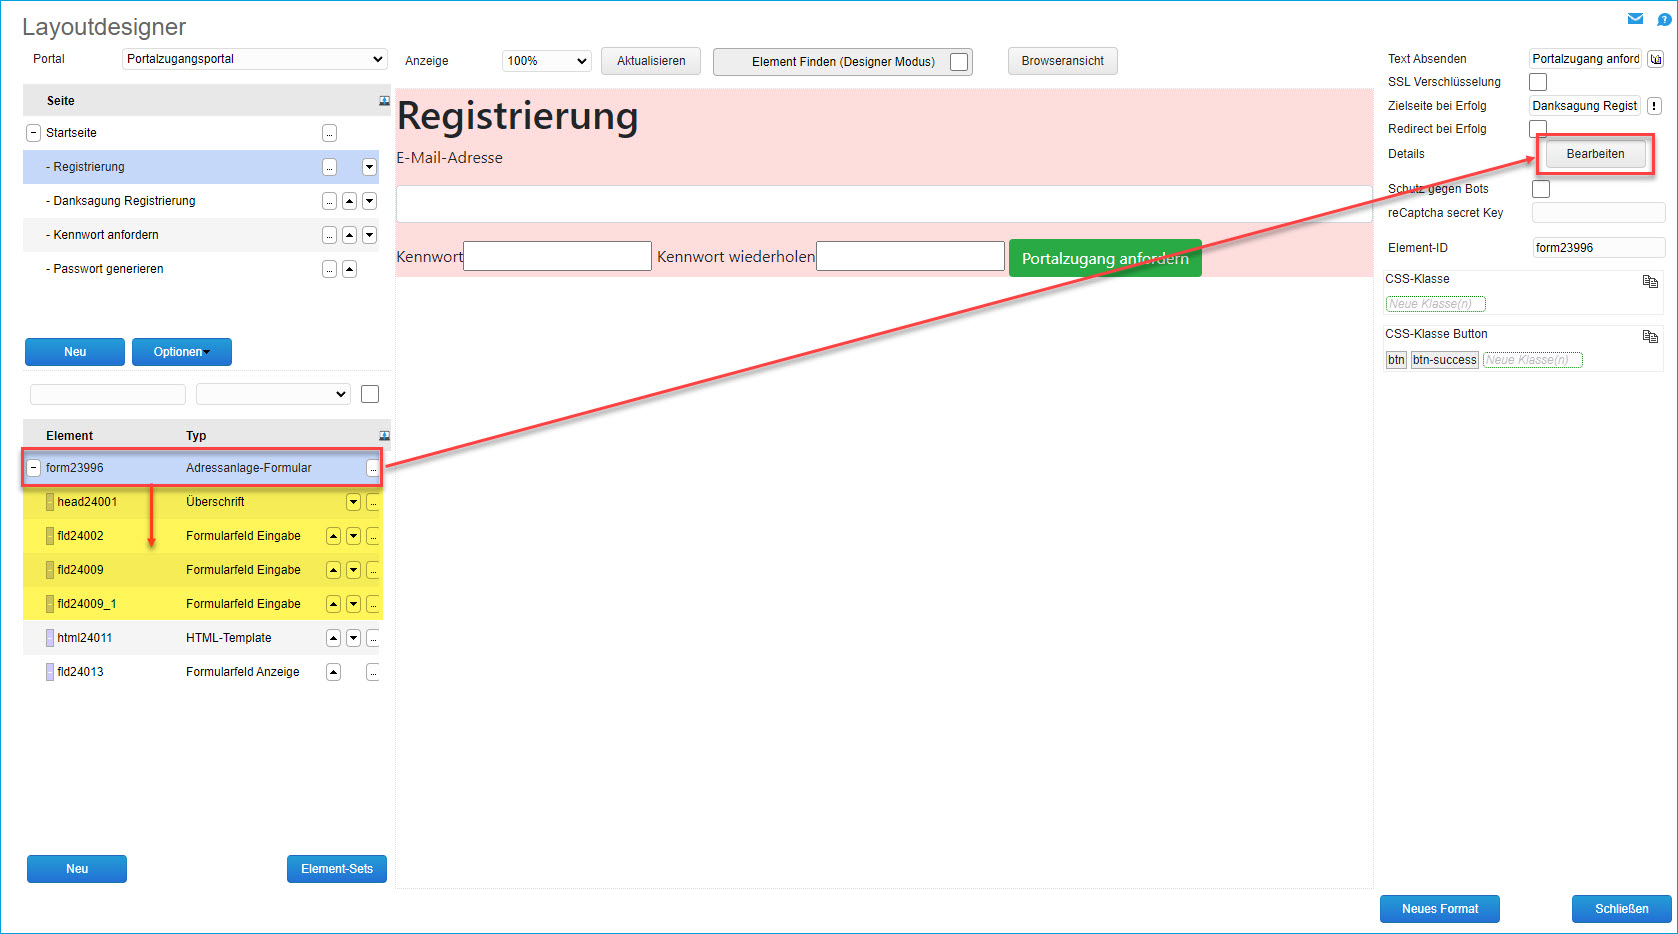Select the head24001 Überschrift element
The image size is (1678, 934).
click(x=202, y=502)
